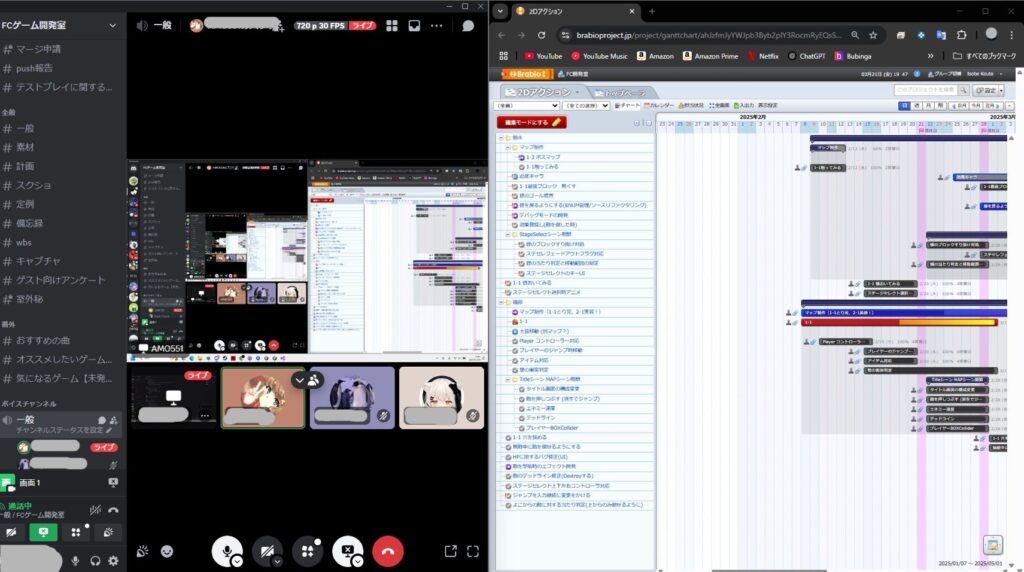The width and height of the screenshot is (1024, 572).
Task: Switch to grid view layout icon
Action: [x=391, y=26]
